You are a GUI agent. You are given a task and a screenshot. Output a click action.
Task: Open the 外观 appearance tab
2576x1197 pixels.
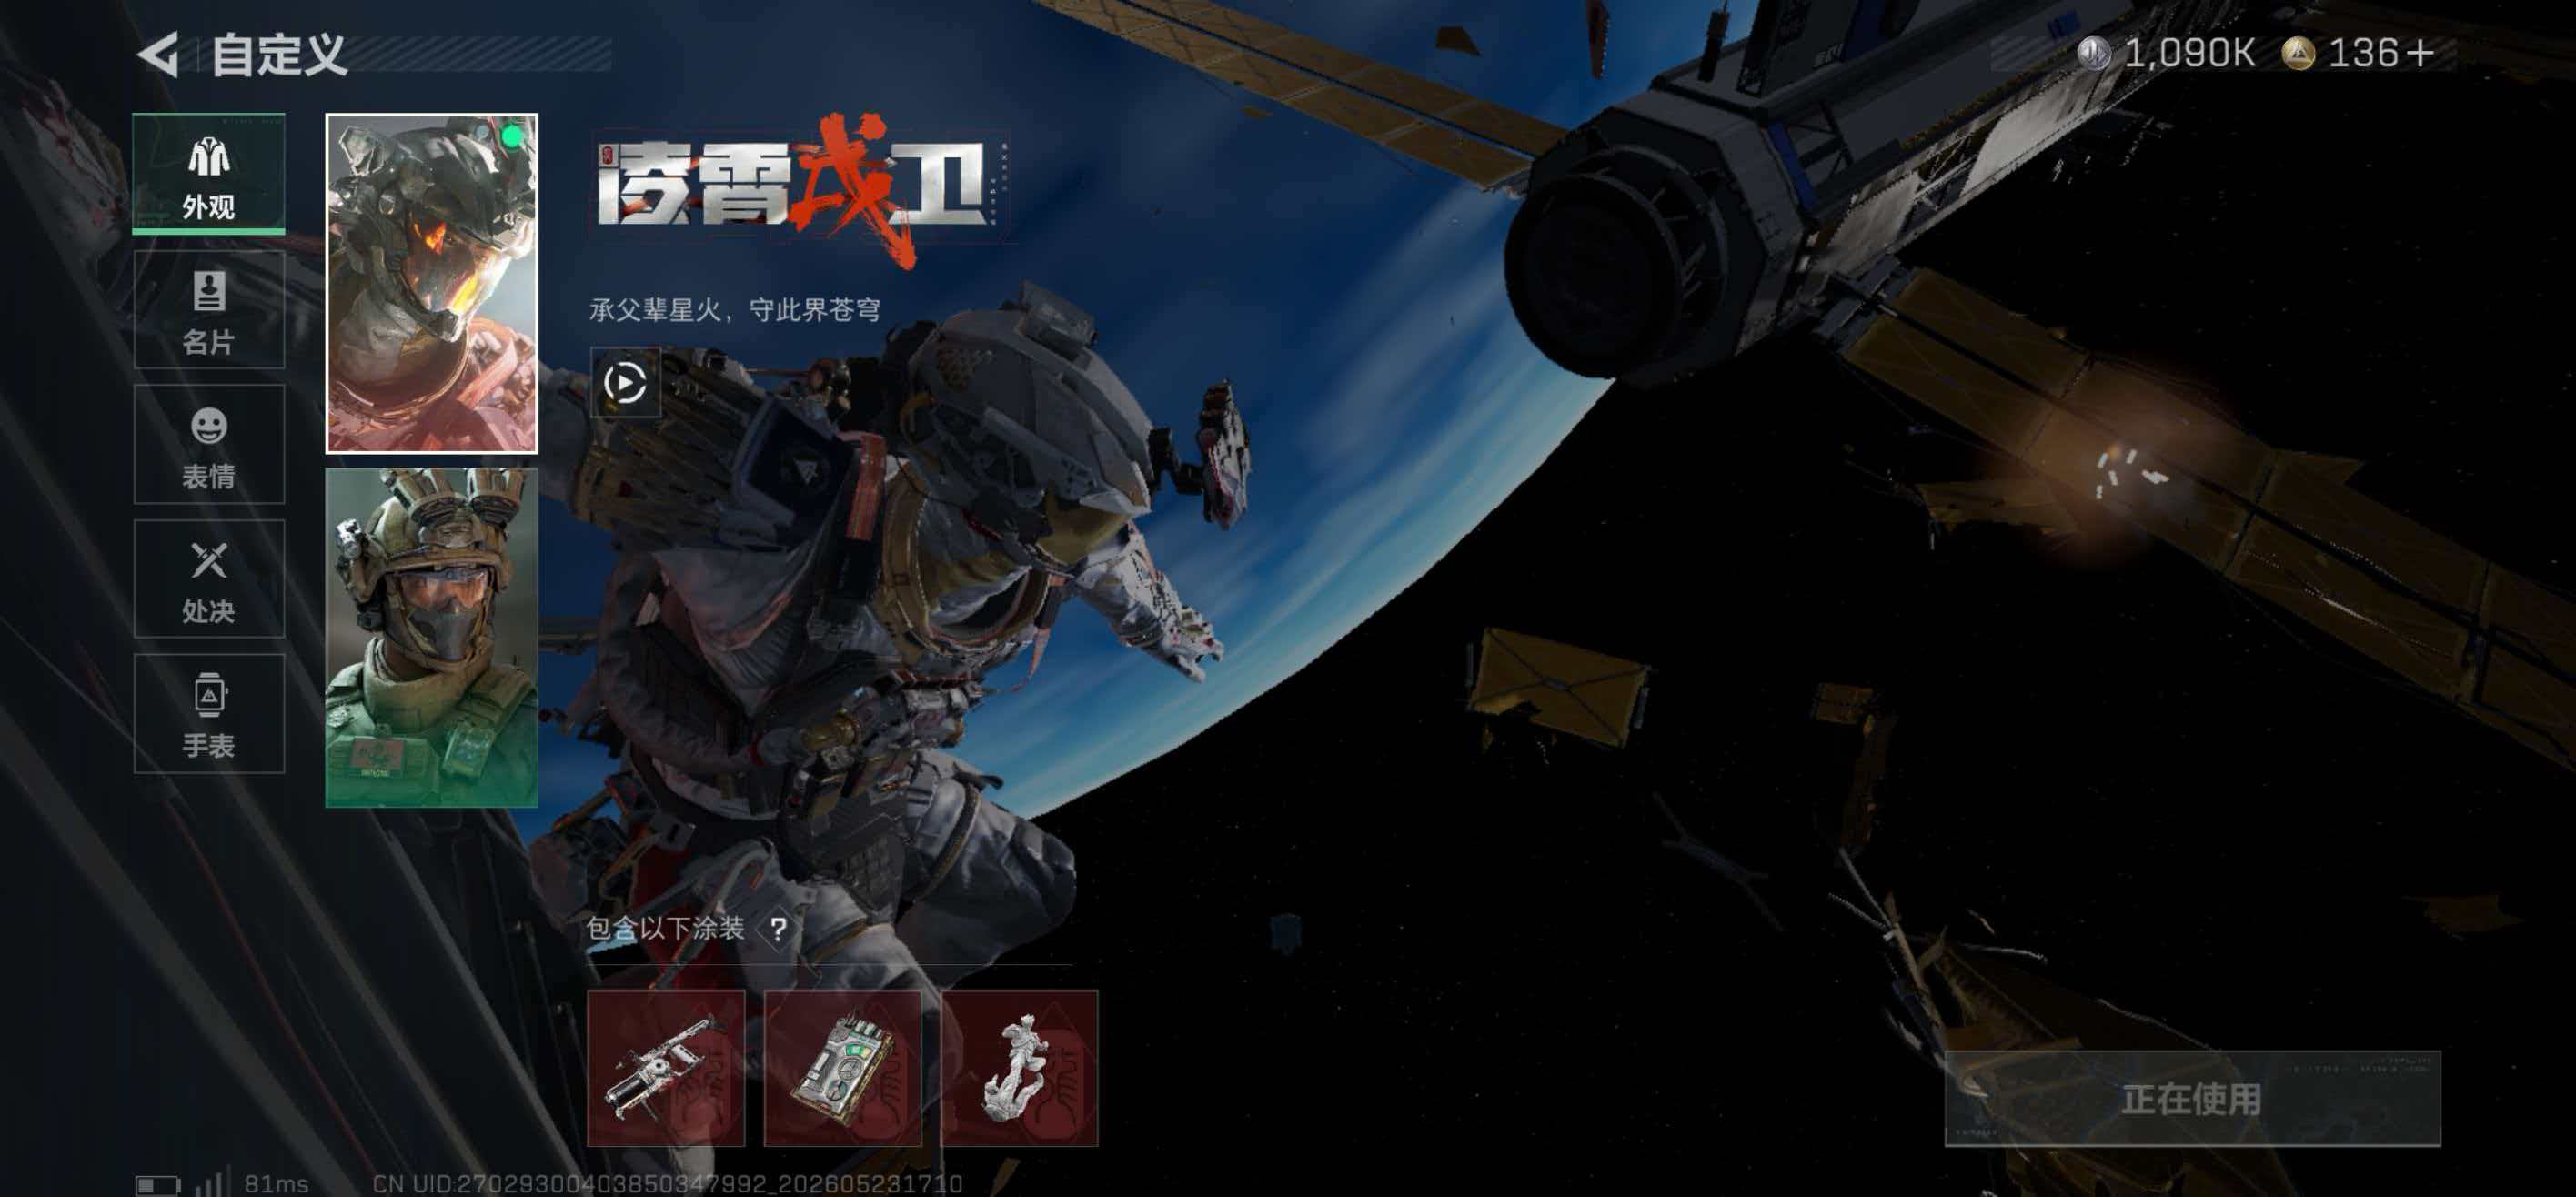coord(209,174)
